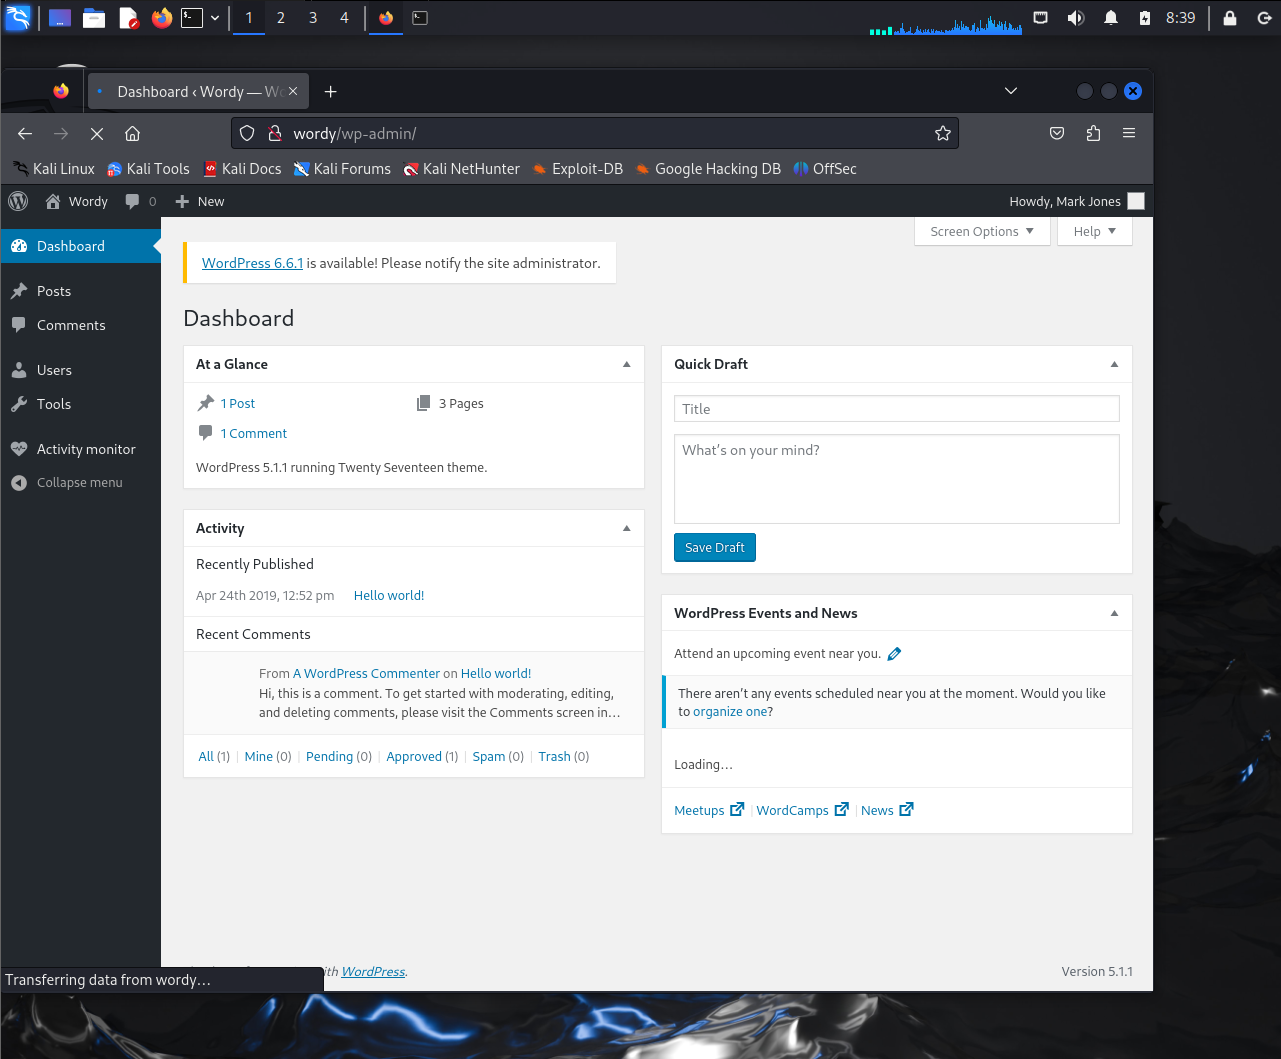Open a new browser tab with the plus button

click(331, 91)
